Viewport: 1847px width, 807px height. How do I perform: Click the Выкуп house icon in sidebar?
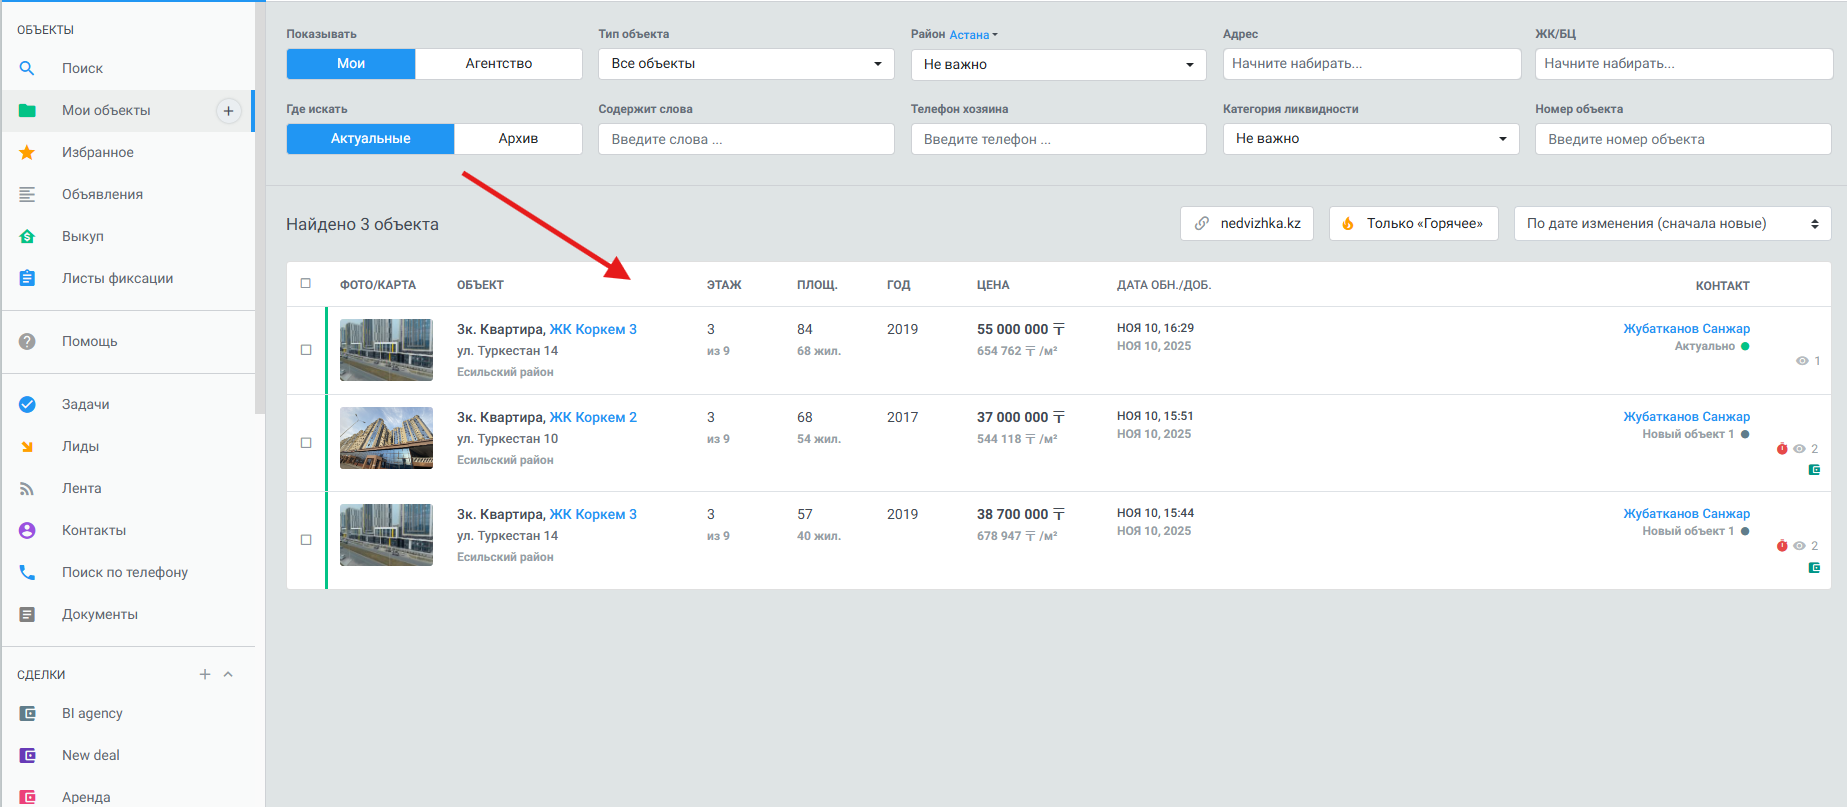27,236
